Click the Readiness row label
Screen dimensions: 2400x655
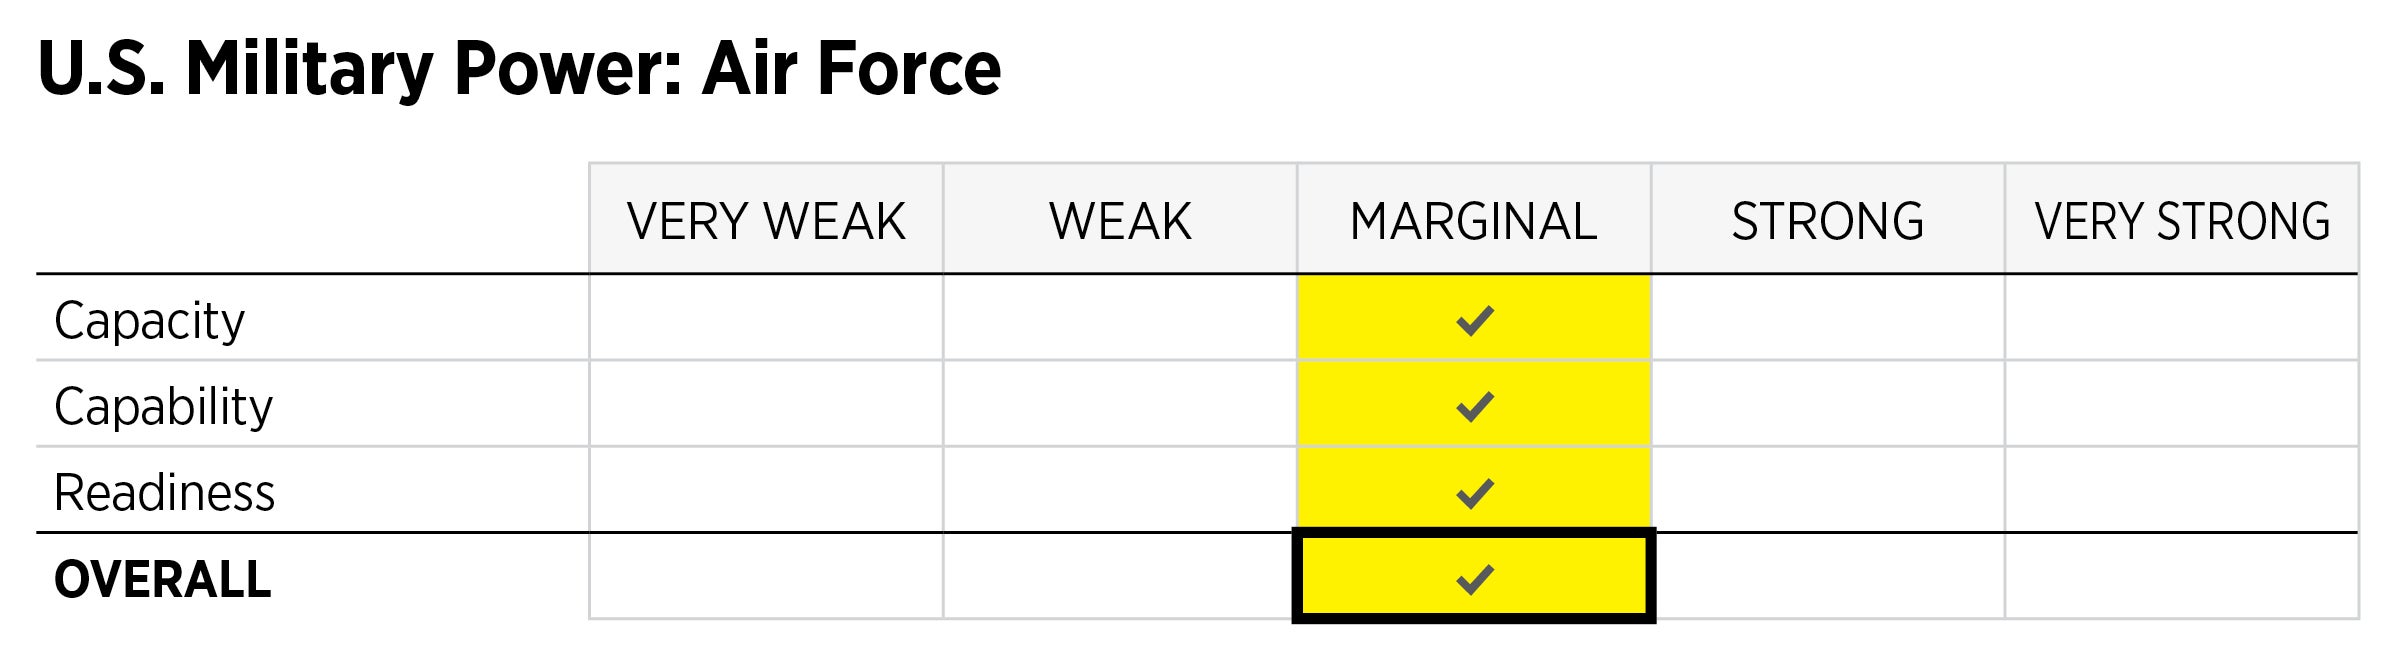tap(165, 493)
